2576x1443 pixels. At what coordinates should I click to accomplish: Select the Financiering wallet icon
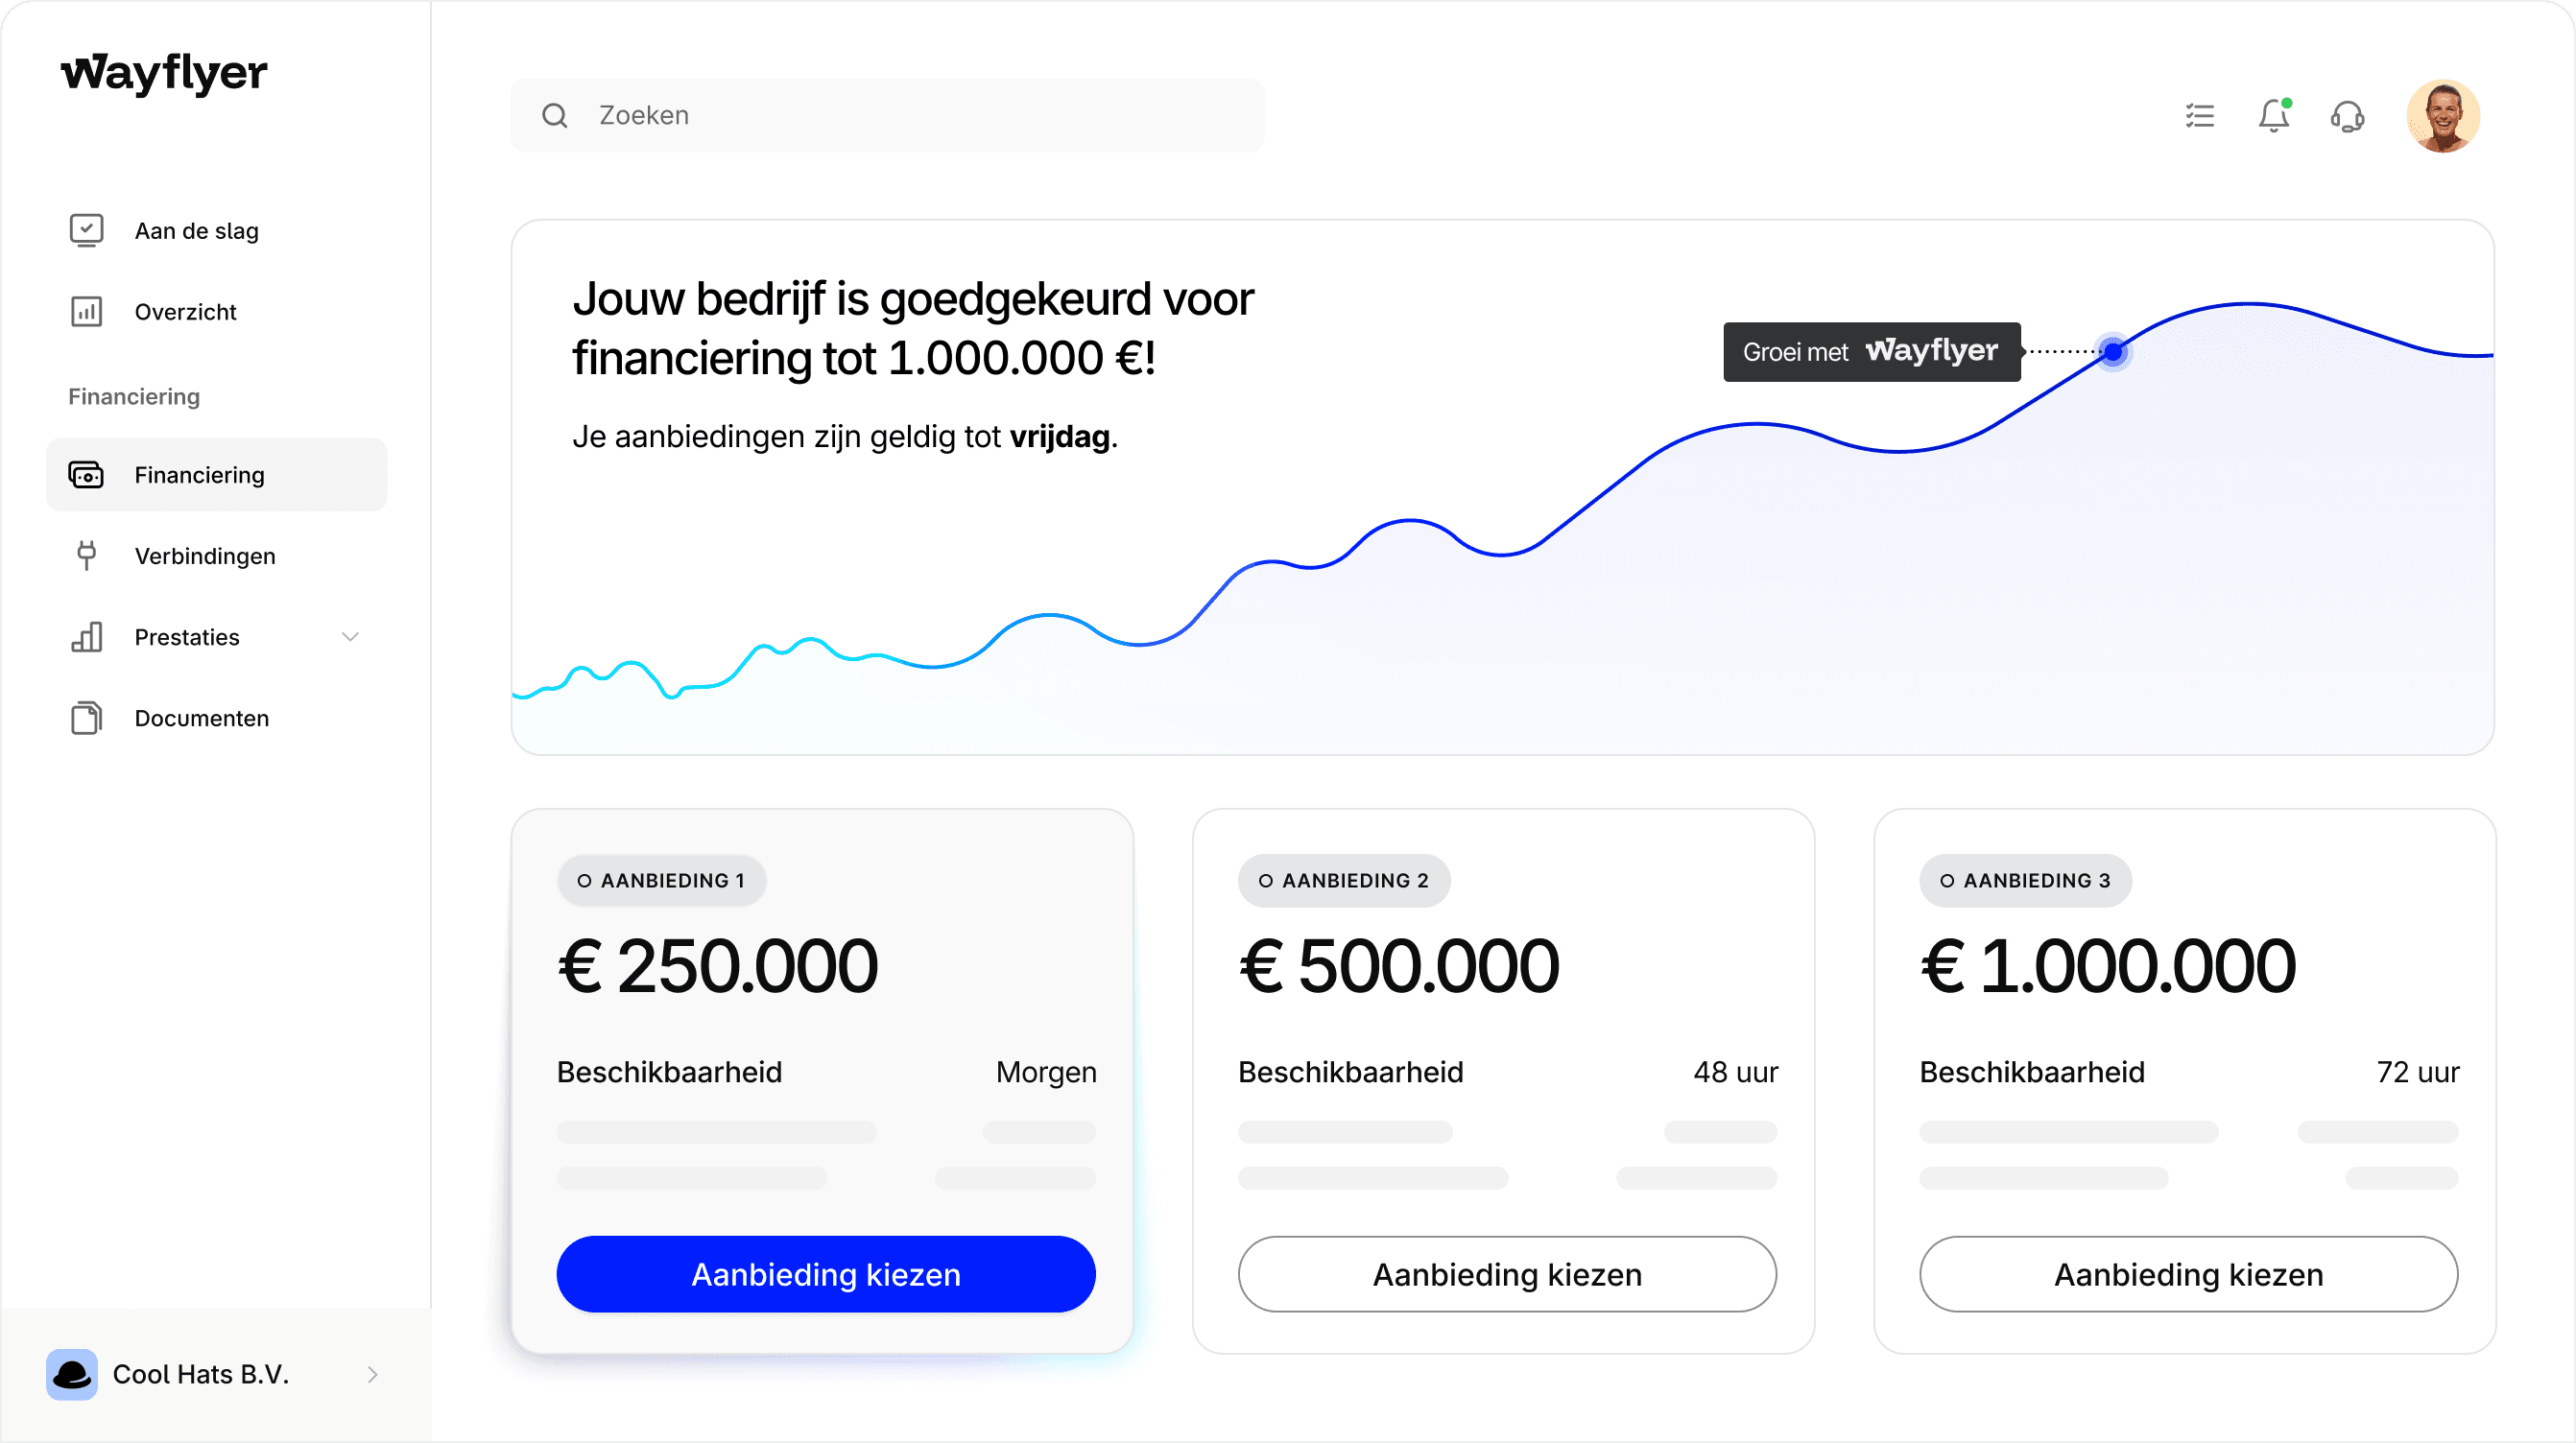(86, 475)
